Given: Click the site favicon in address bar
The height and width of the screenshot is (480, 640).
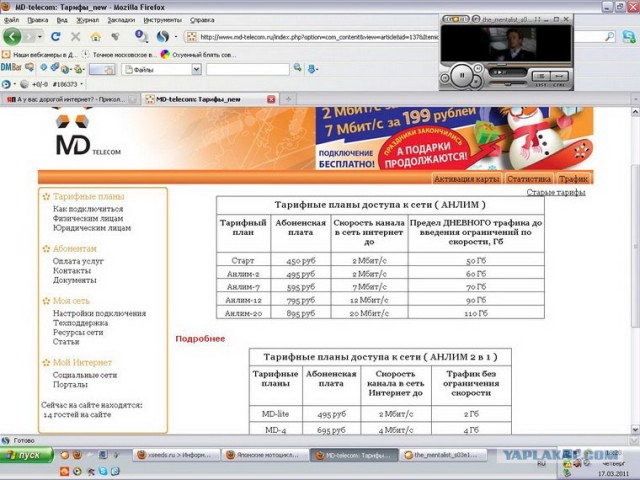Looking at the screenshot, I should (191, 37).
